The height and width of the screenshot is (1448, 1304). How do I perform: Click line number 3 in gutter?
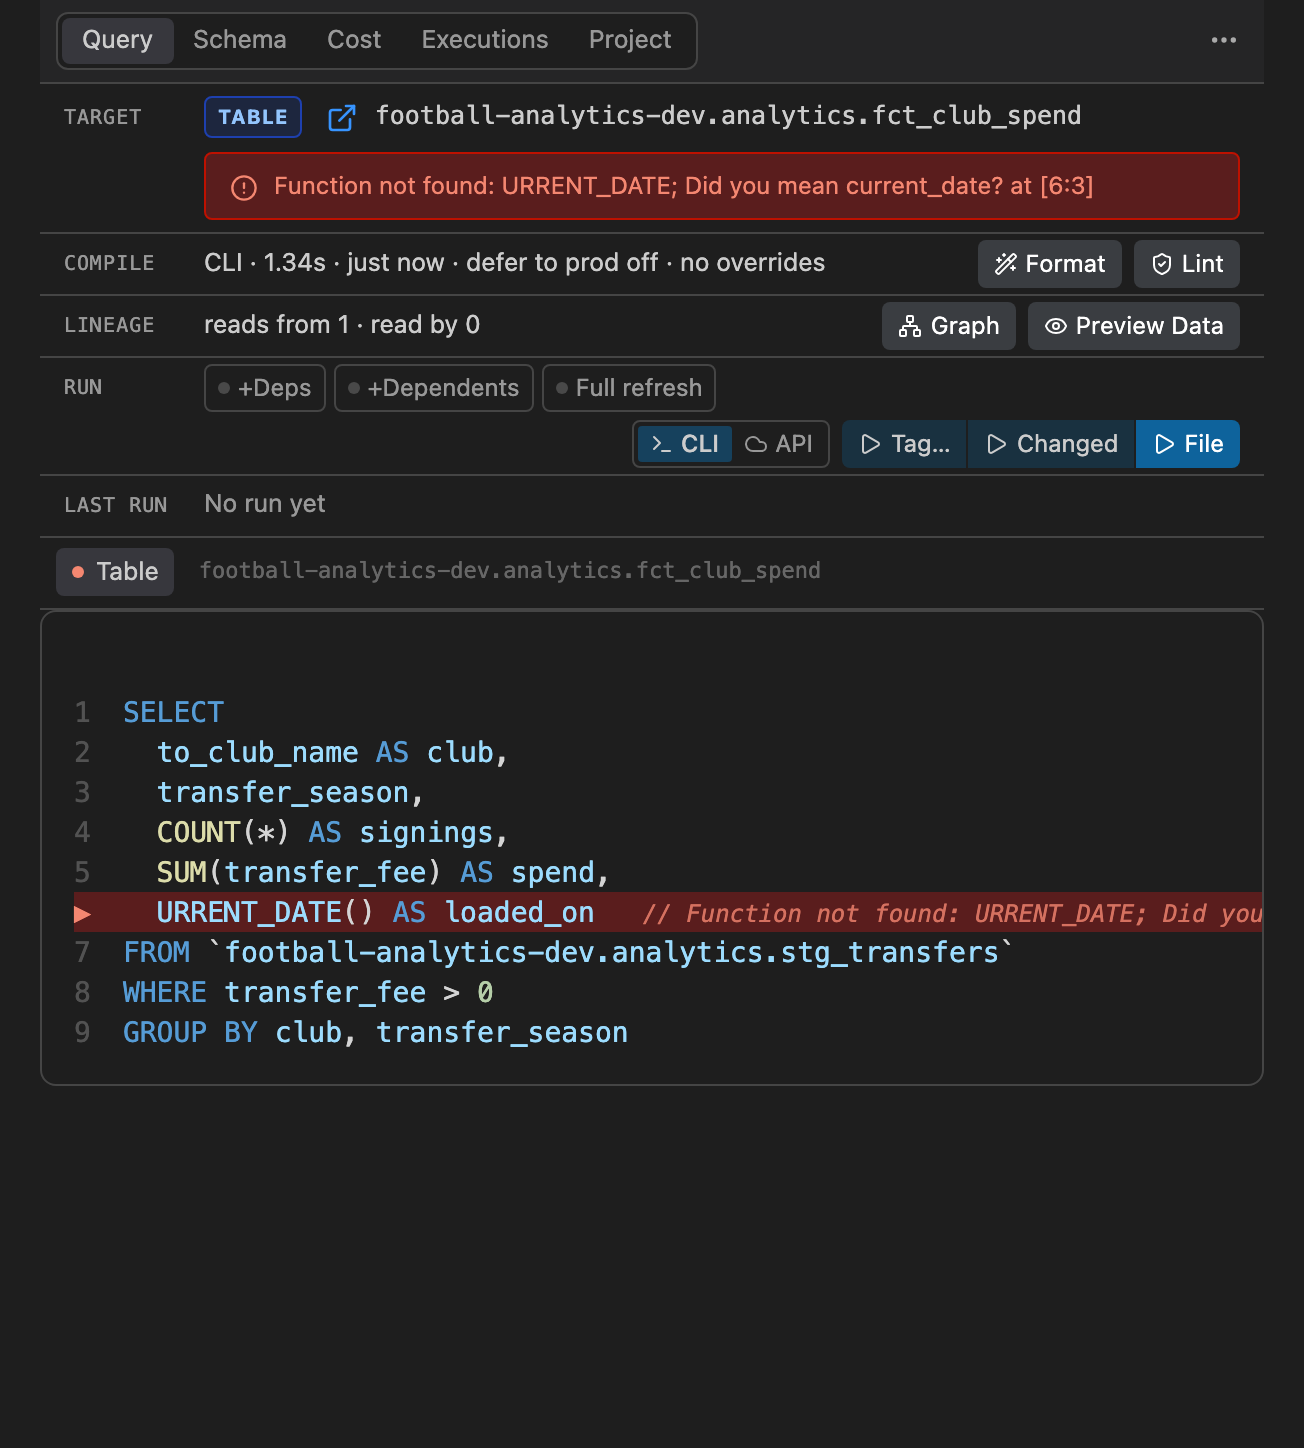point(82,792)
